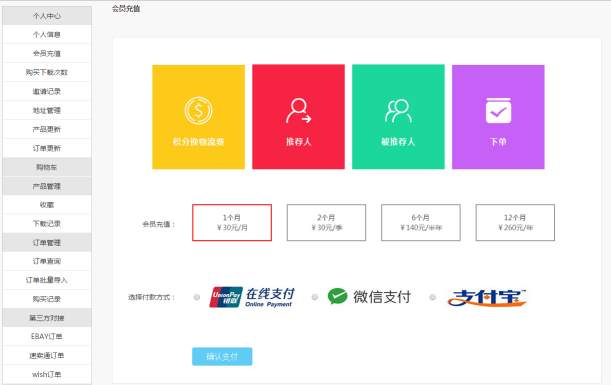The image size is (611, 385).
Task: Select UnionPay radio button
Action: [197, 297]
